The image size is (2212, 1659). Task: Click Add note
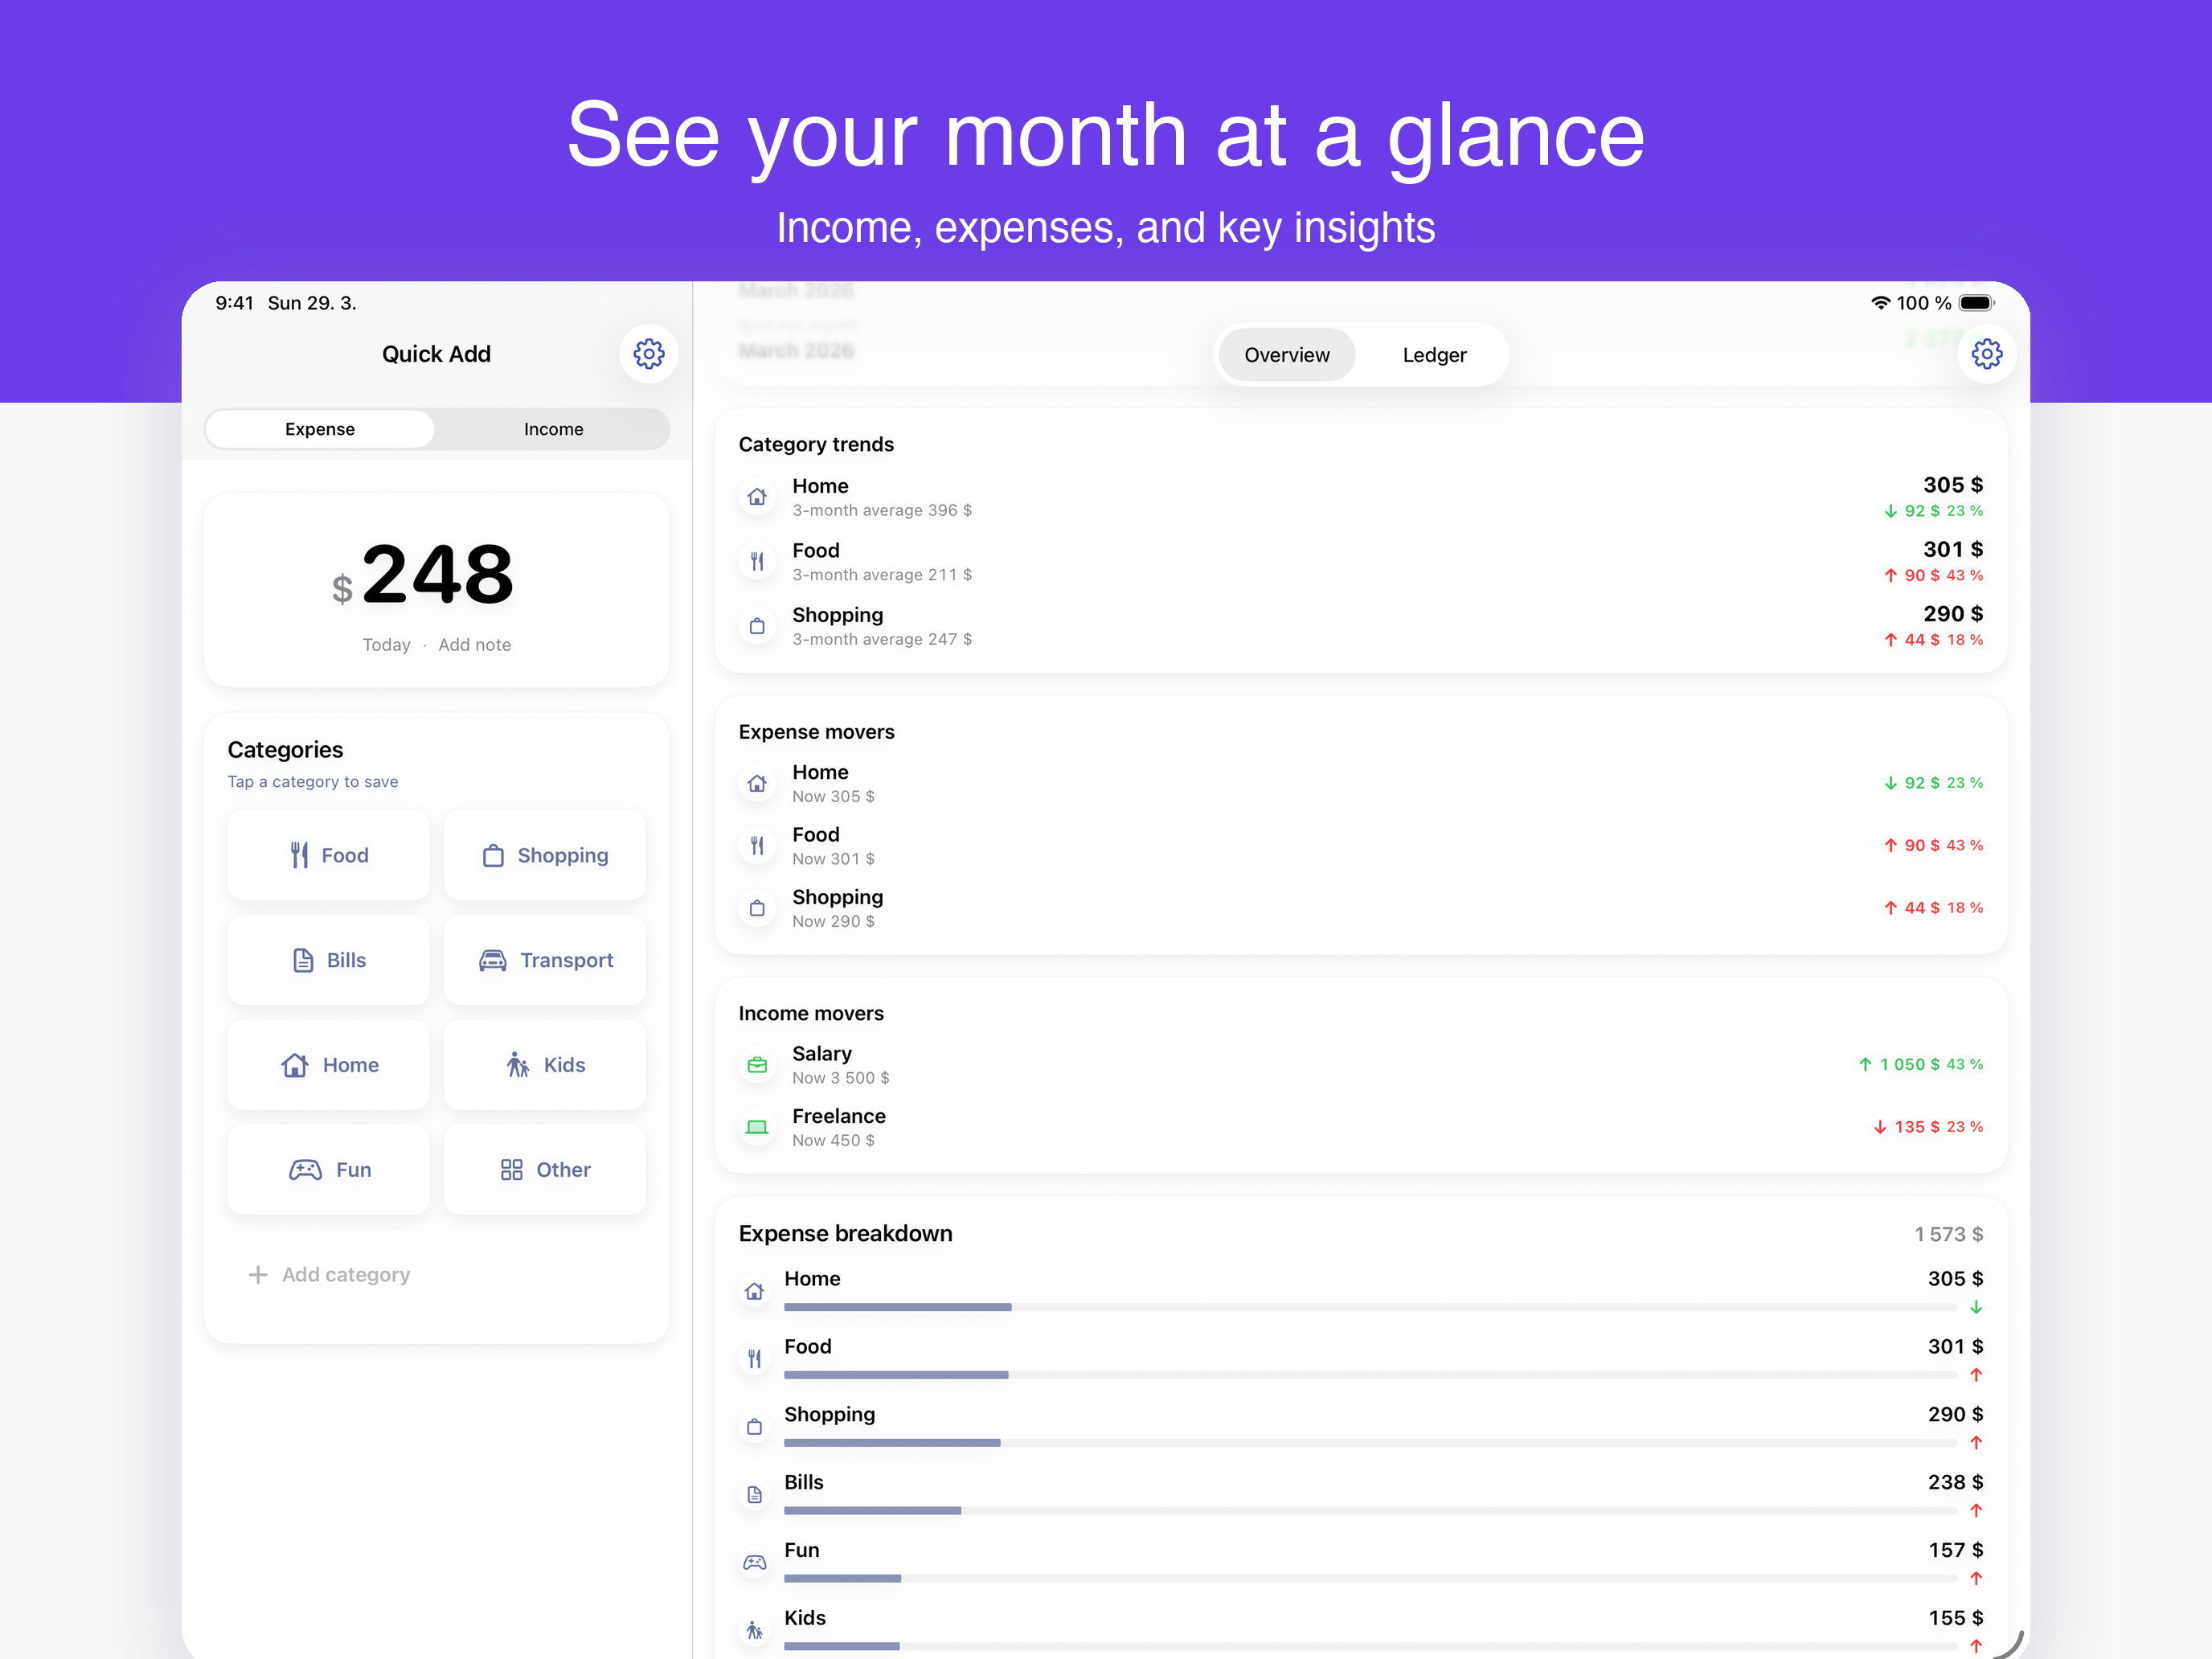474,645
